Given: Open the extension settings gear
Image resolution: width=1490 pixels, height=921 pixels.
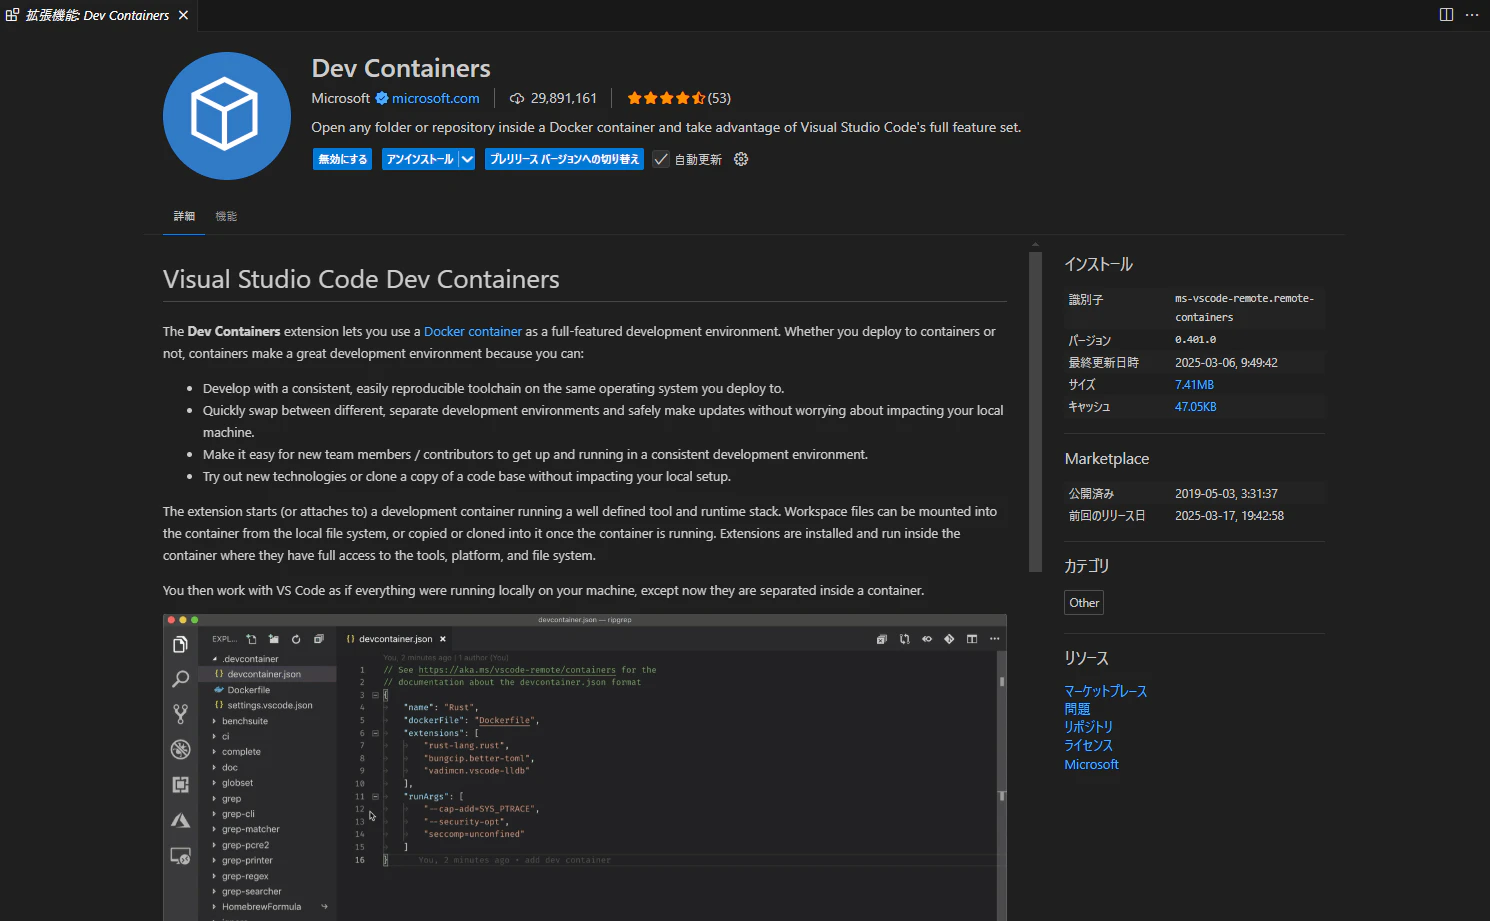Looking at the screenshot, I should 741,159.
